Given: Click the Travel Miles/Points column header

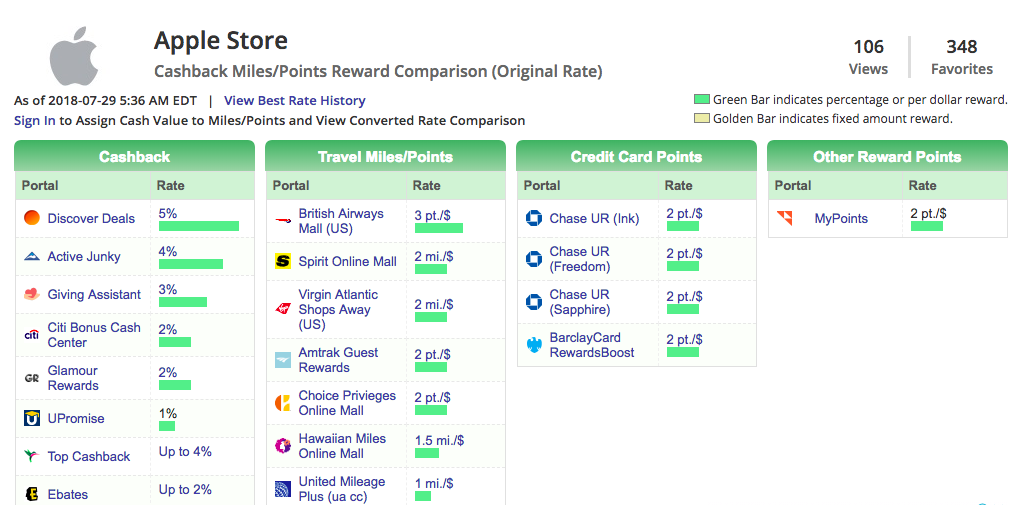Looking at the screenshot, I should tap(385, 156).
